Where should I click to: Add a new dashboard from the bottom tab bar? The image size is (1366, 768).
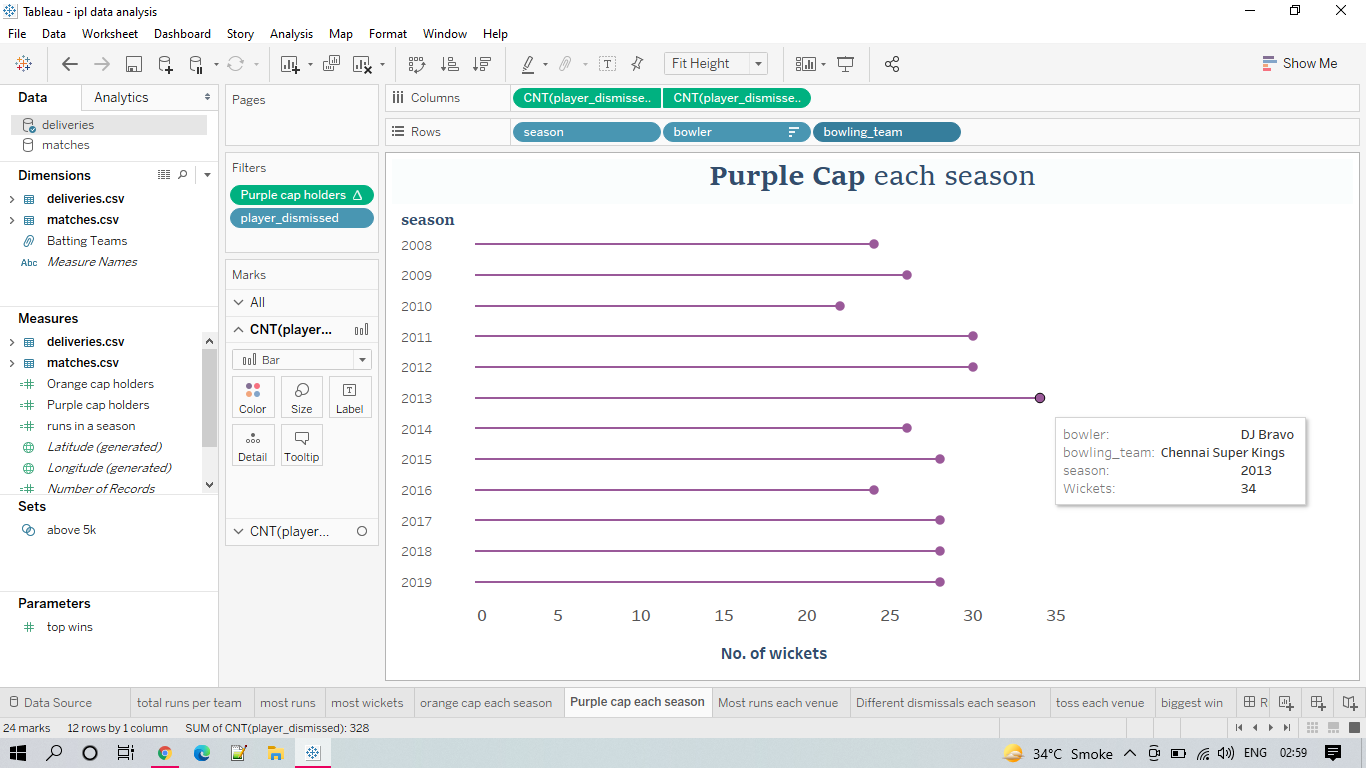click(1318, 703)
